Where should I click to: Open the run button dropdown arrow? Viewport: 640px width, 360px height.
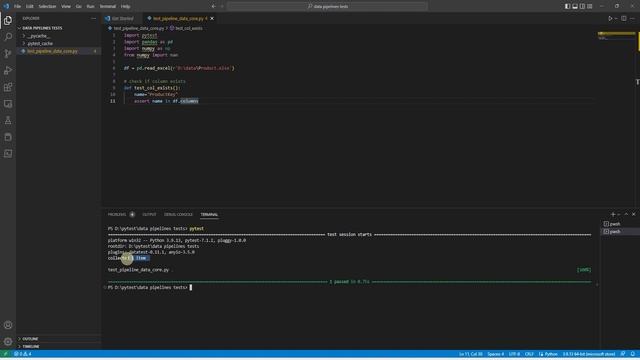616,18
